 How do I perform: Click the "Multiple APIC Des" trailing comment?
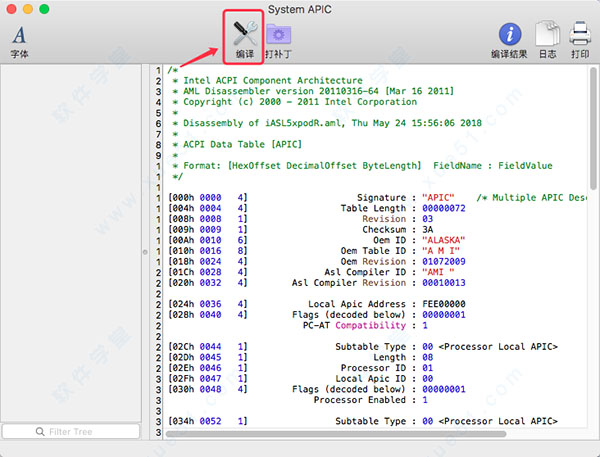click(531, 197)
